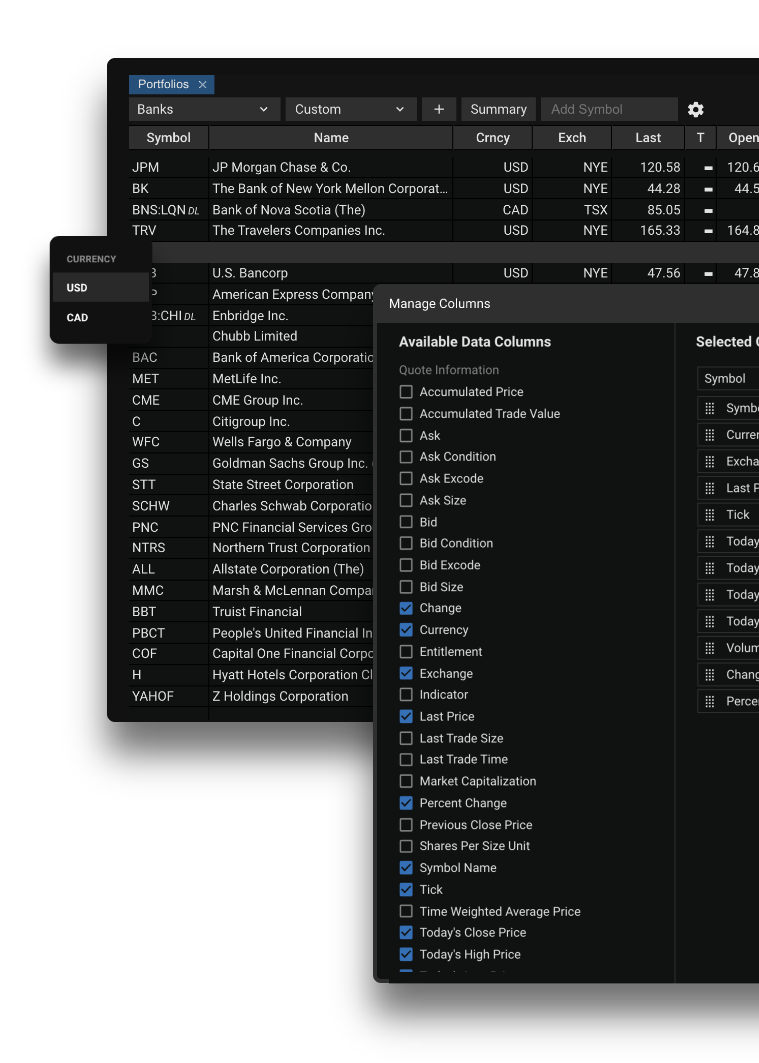Click the tick indicator for JPM row
Viewport: 759px width, 1063px height.
[708, 168]
